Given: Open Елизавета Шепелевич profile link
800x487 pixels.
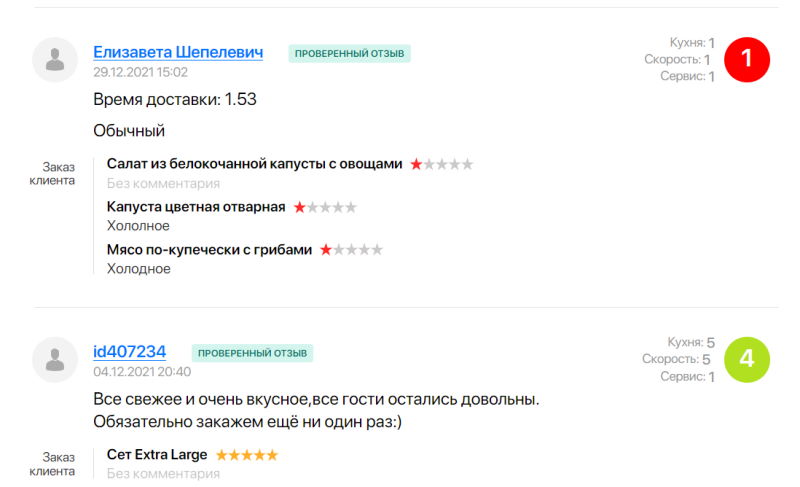Looking at the screenshot, I should pyautogui.click(x=178, y=52).
